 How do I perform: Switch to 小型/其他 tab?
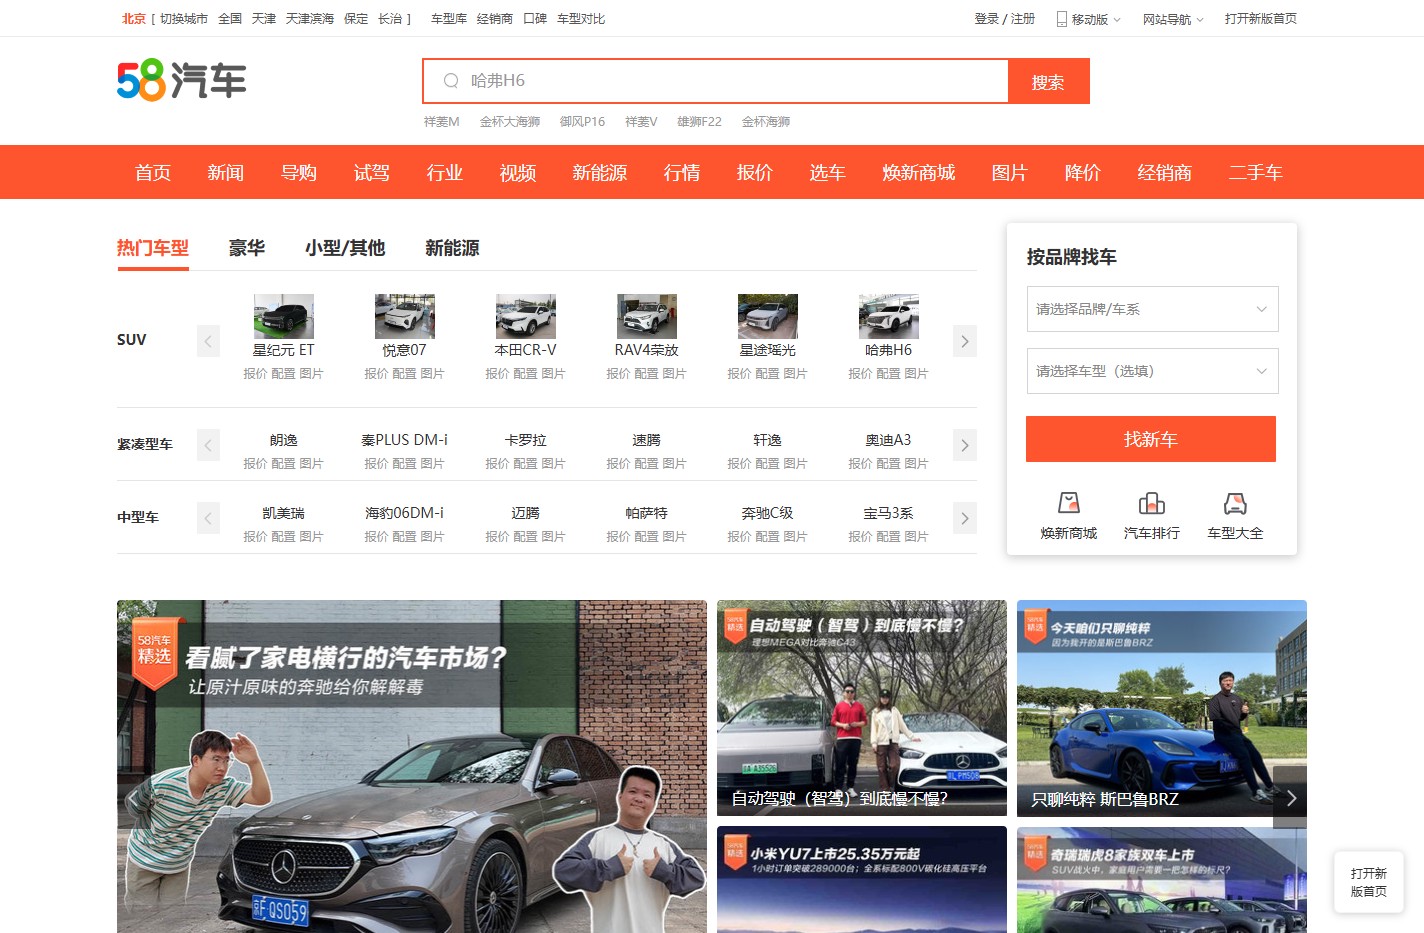point(345,248)
